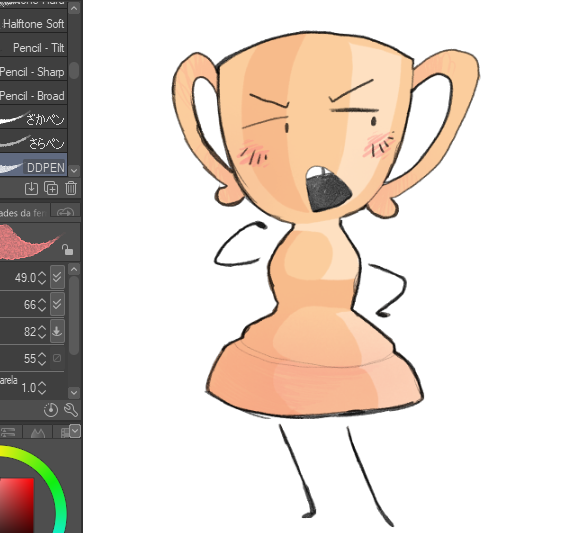Click the 82 value stepper arrows

tap(42, 331)
